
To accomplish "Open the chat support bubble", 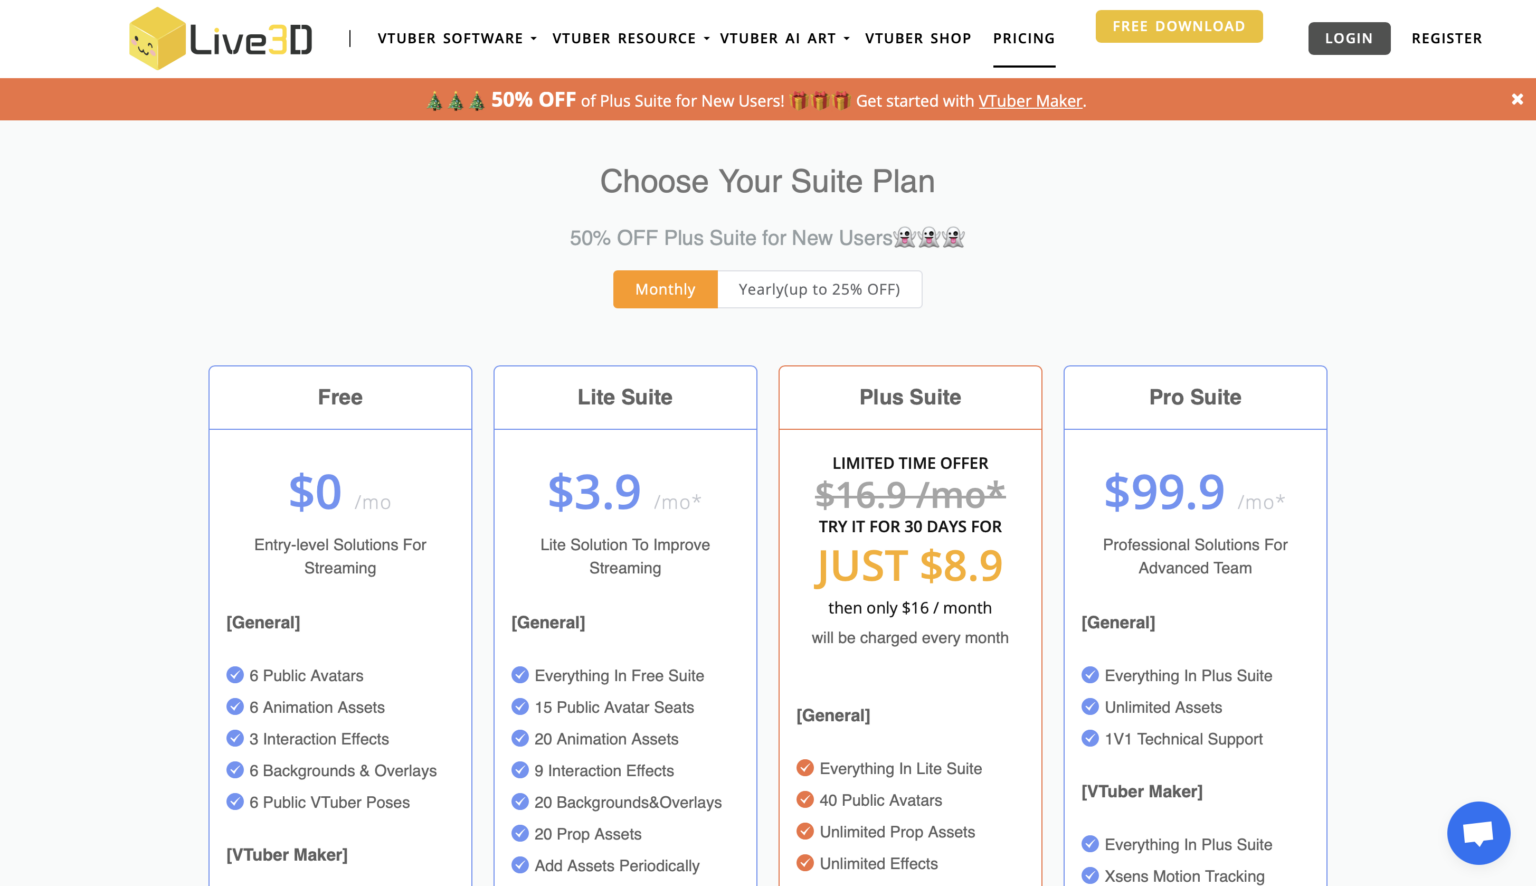I will 1478,833.
